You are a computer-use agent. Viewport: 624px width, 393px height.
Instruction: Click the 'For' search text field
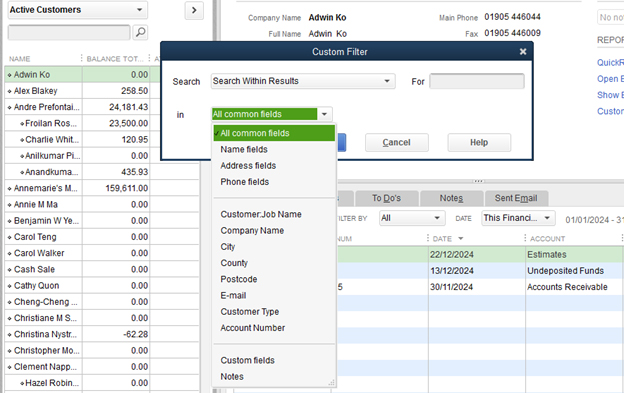477,82
